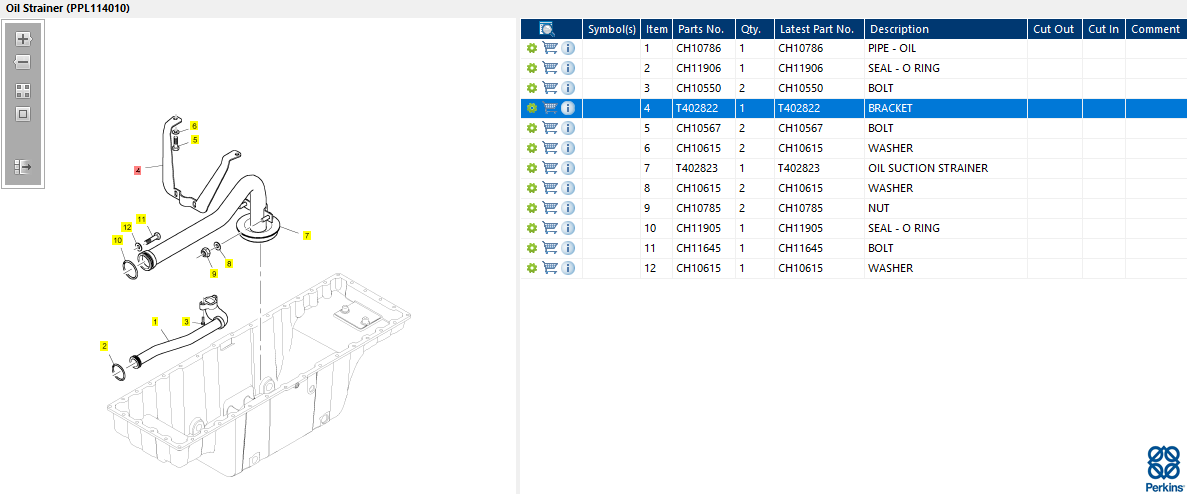This screenshot has height=494, width=1187.
Task: Click the Comment column header
Action: point(1156,29)
